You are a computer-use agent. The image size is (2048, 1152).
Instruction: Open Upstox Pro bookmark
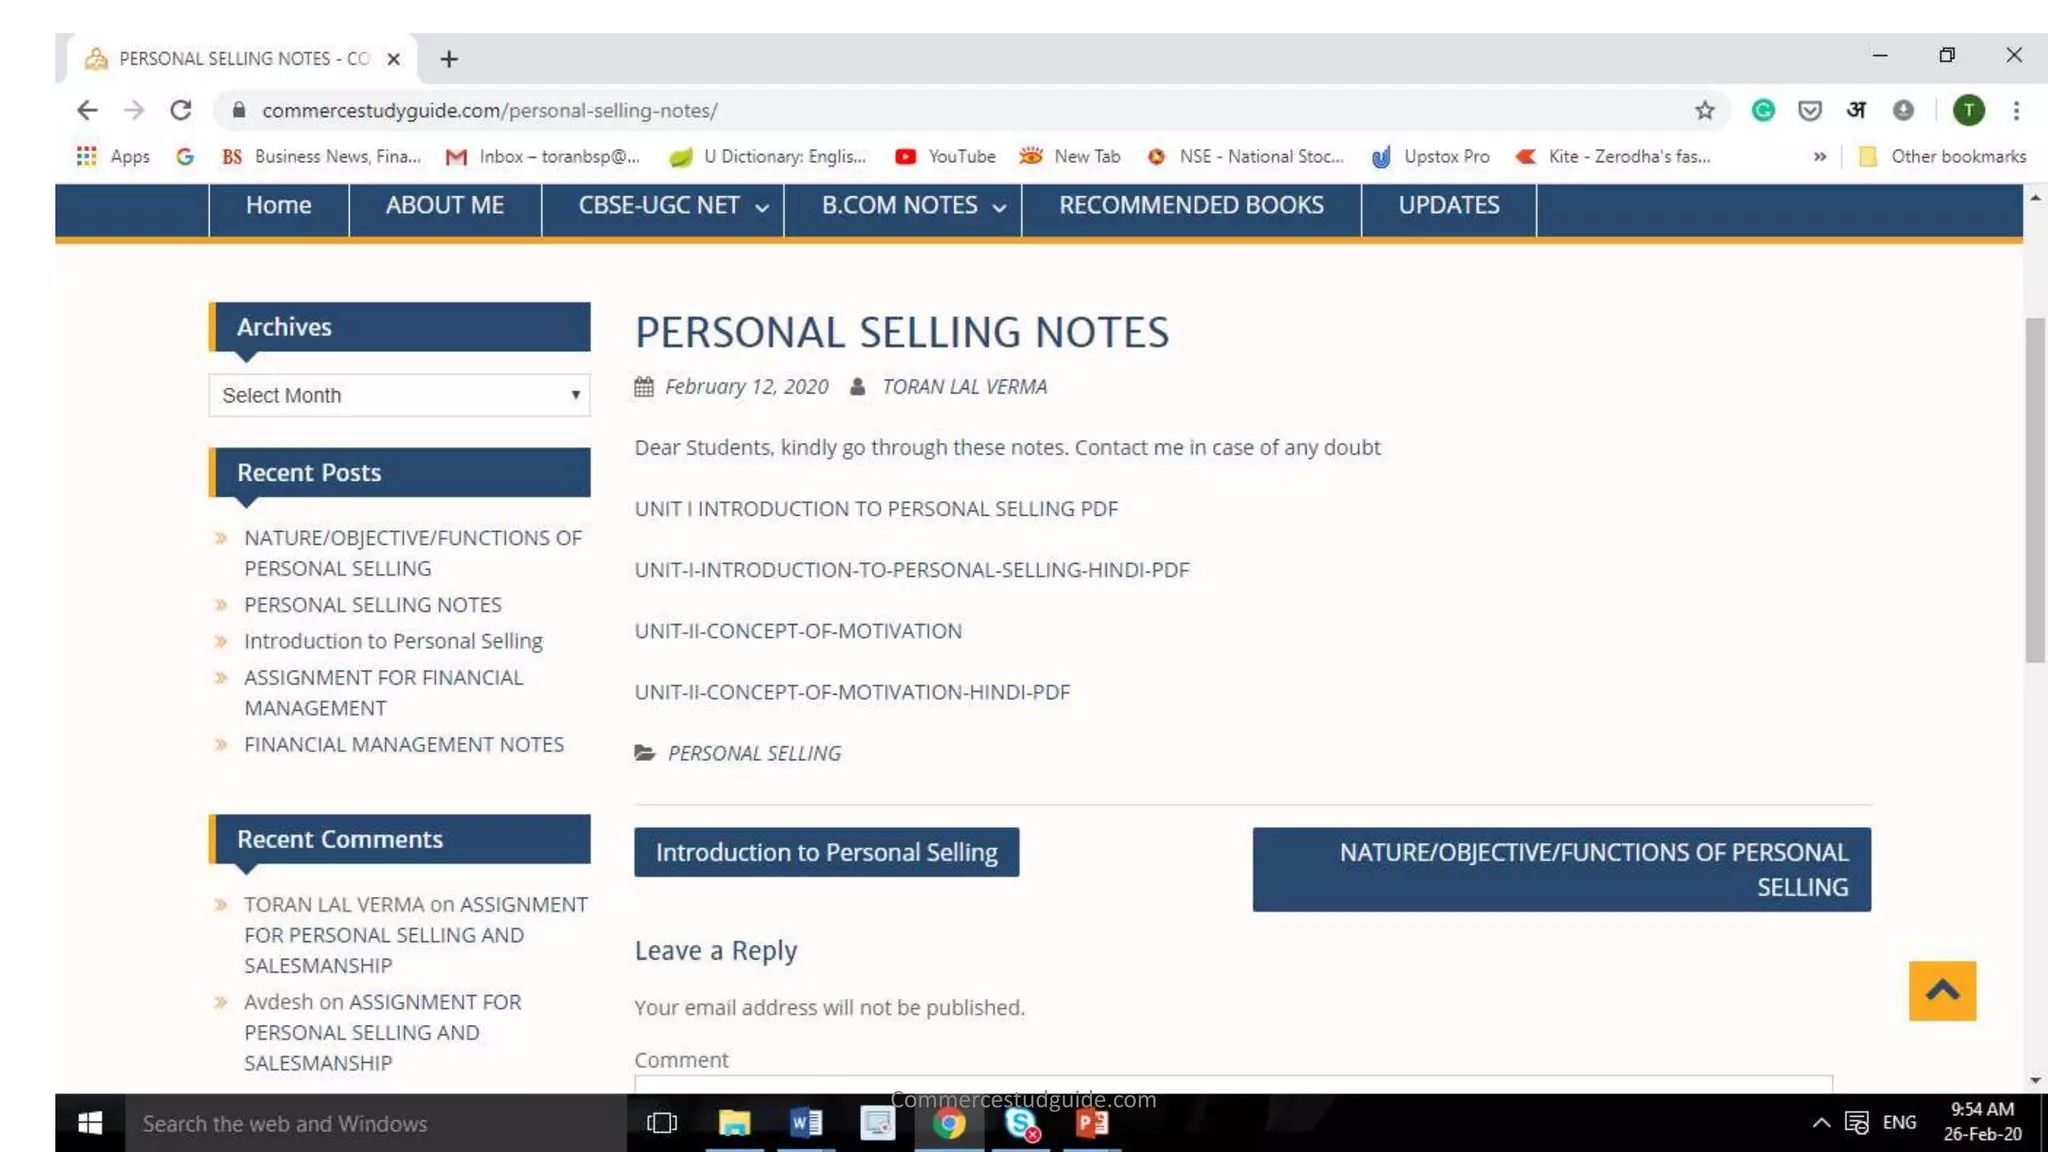(1430, 156)
